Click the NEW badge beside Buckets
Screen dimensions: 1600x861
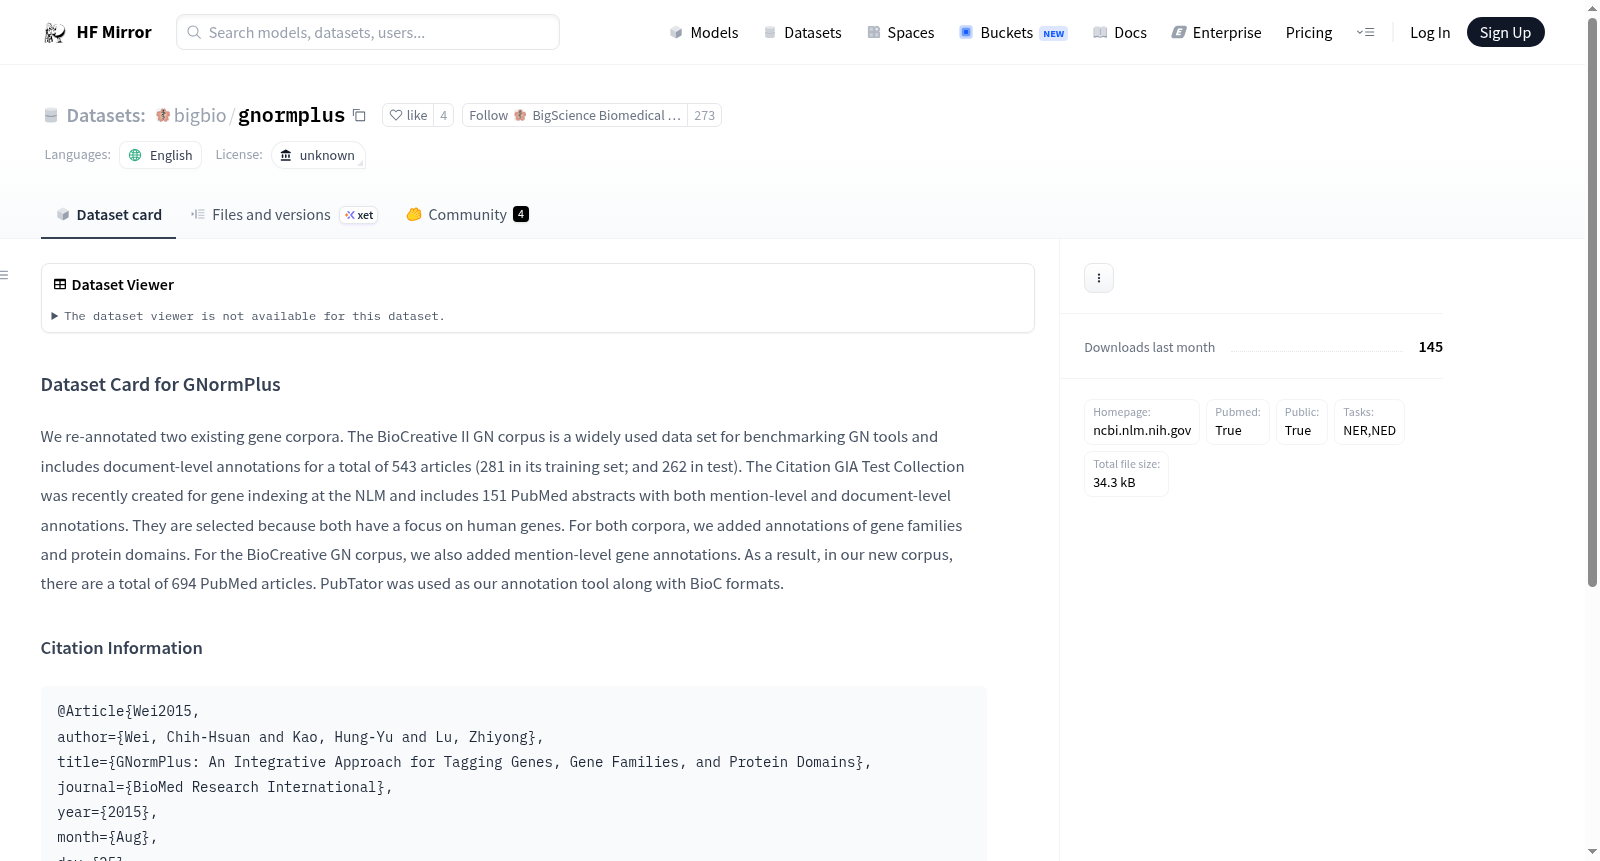[x=1054, y=34]
